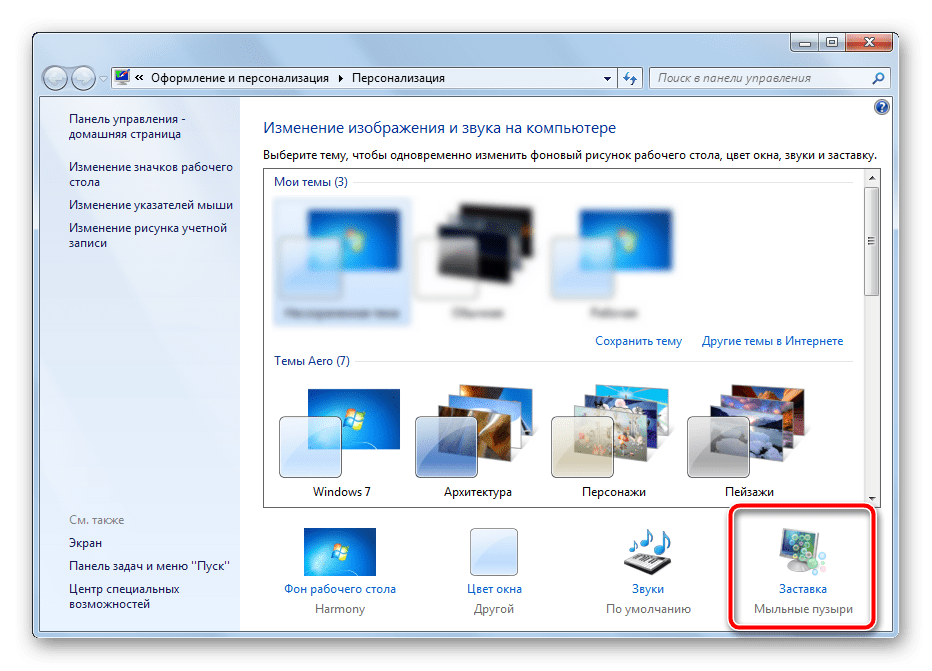Click the control panel icon in address bar

click(x=122, y=77)
